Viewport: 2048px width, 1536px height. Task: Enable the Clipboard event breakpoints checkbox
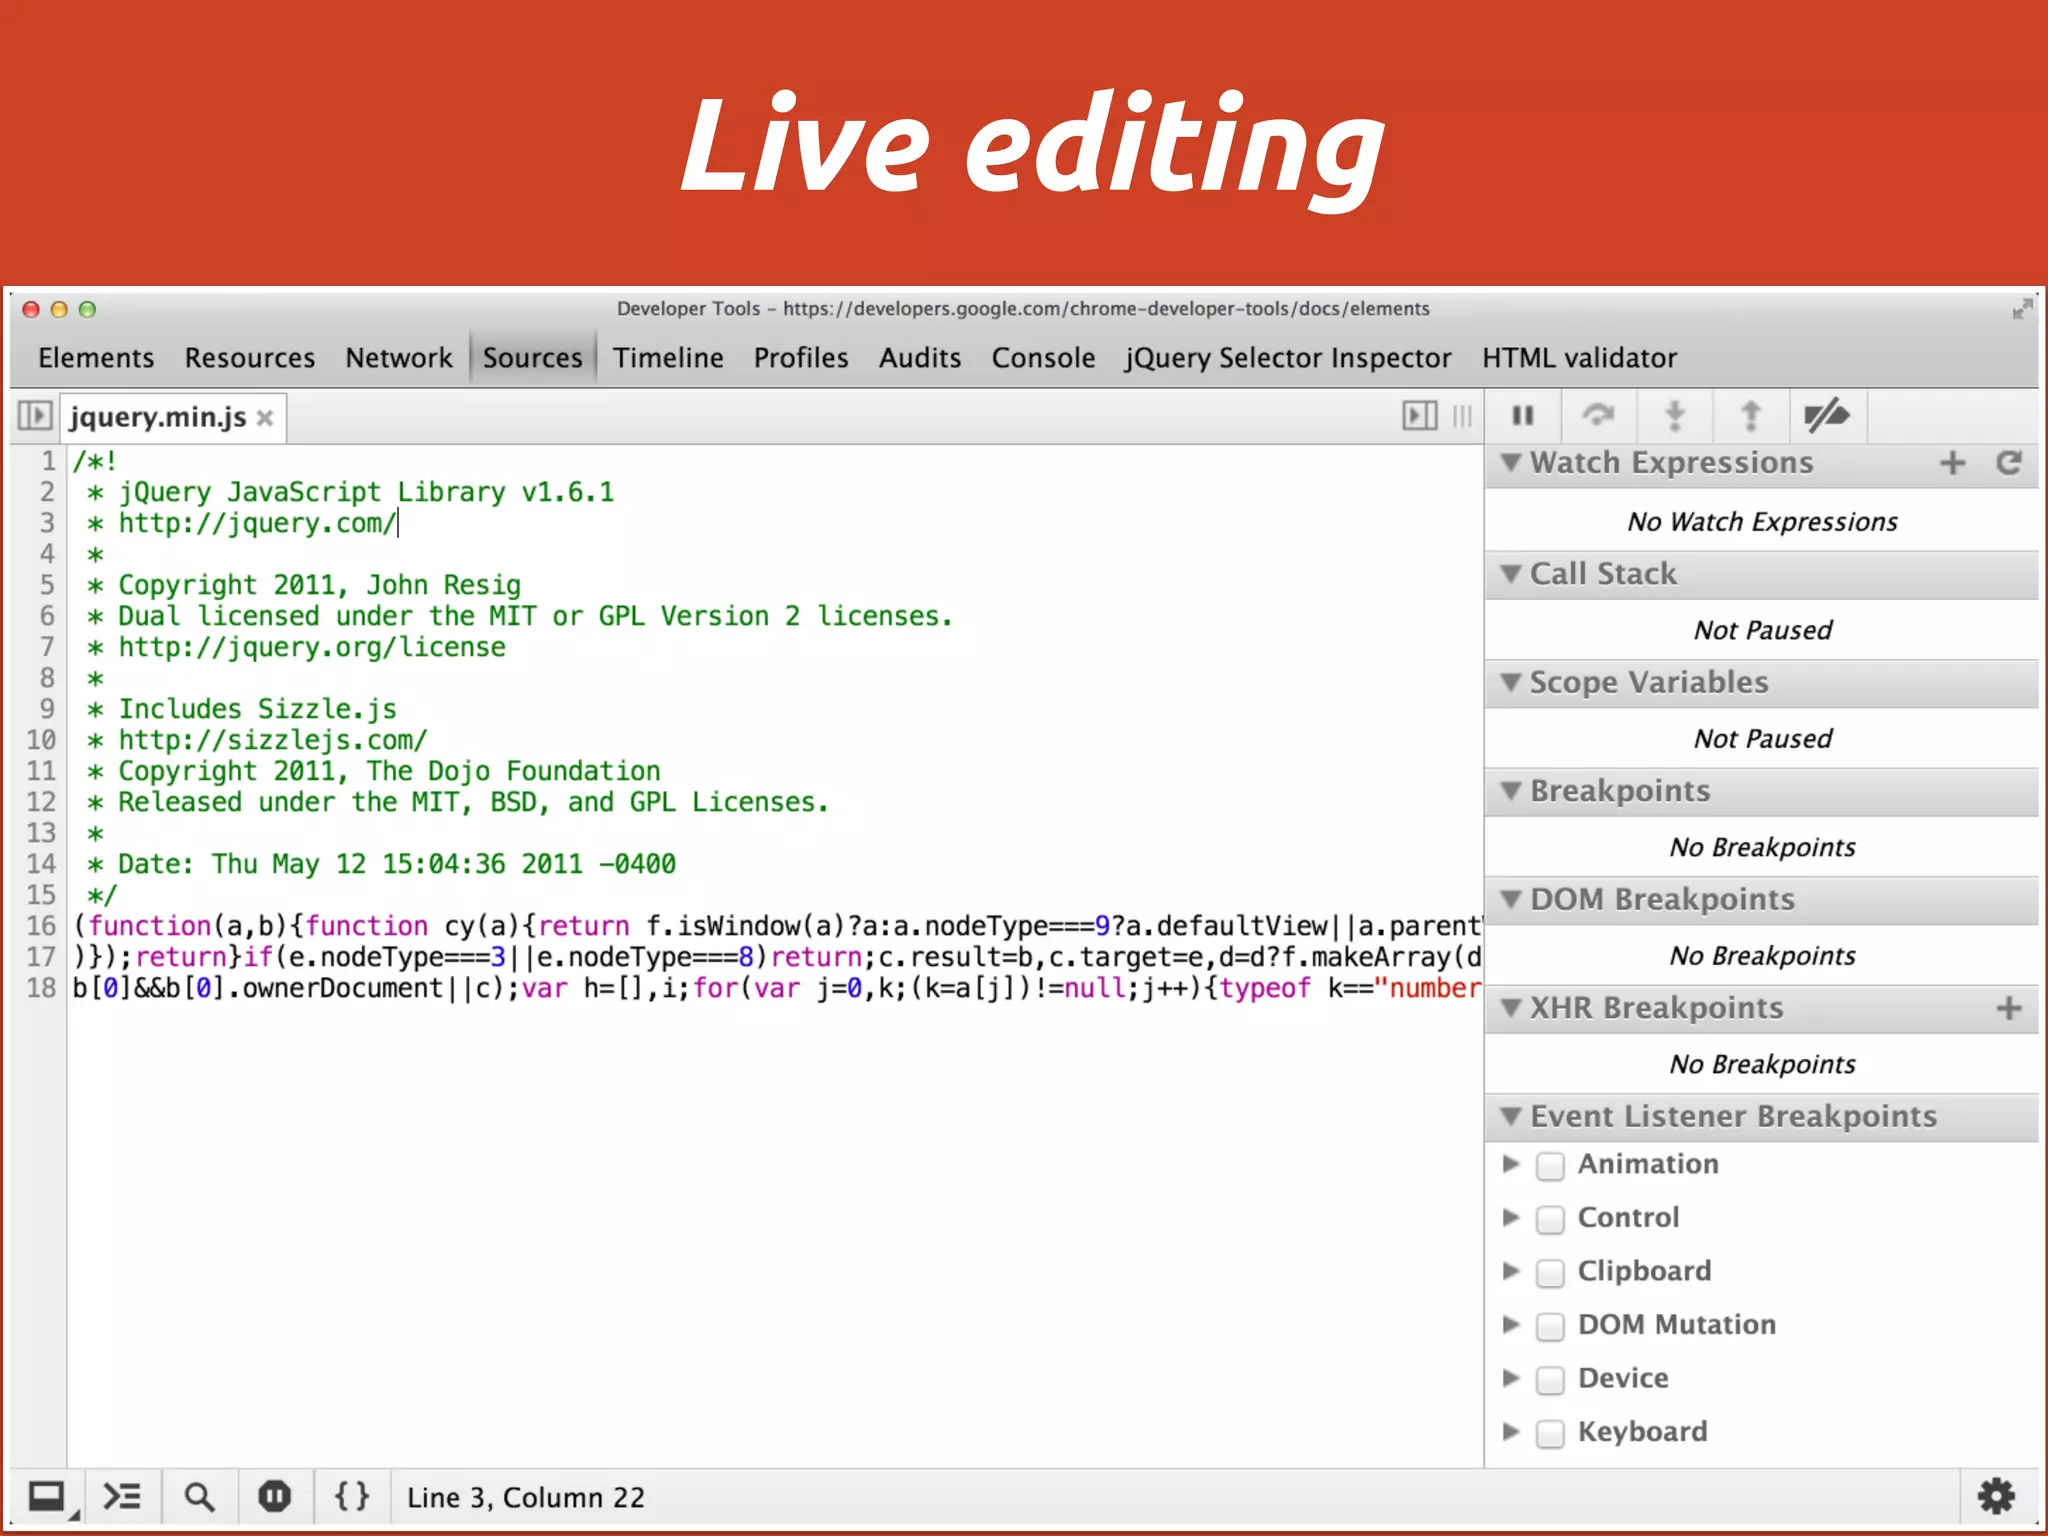tap(1550, 1273)
